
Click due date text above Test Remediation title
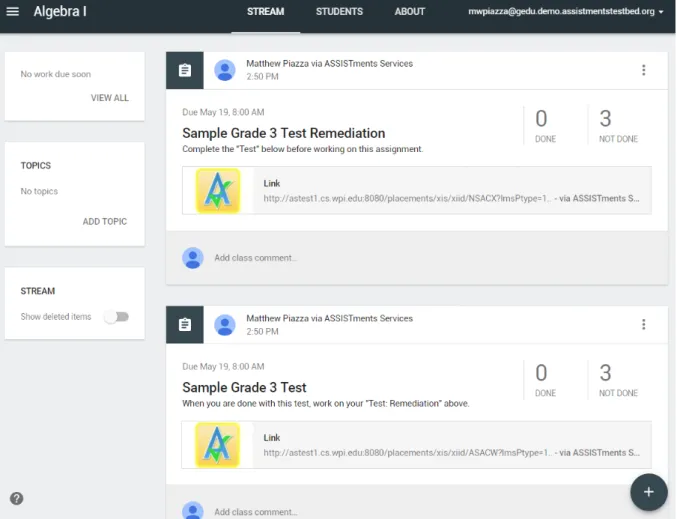(223, 112)
